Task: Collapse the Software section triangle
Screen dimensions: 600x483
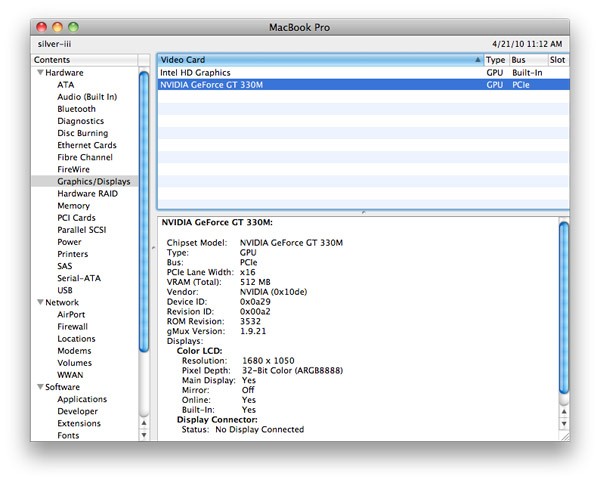Action: click(x=40, y=386)
